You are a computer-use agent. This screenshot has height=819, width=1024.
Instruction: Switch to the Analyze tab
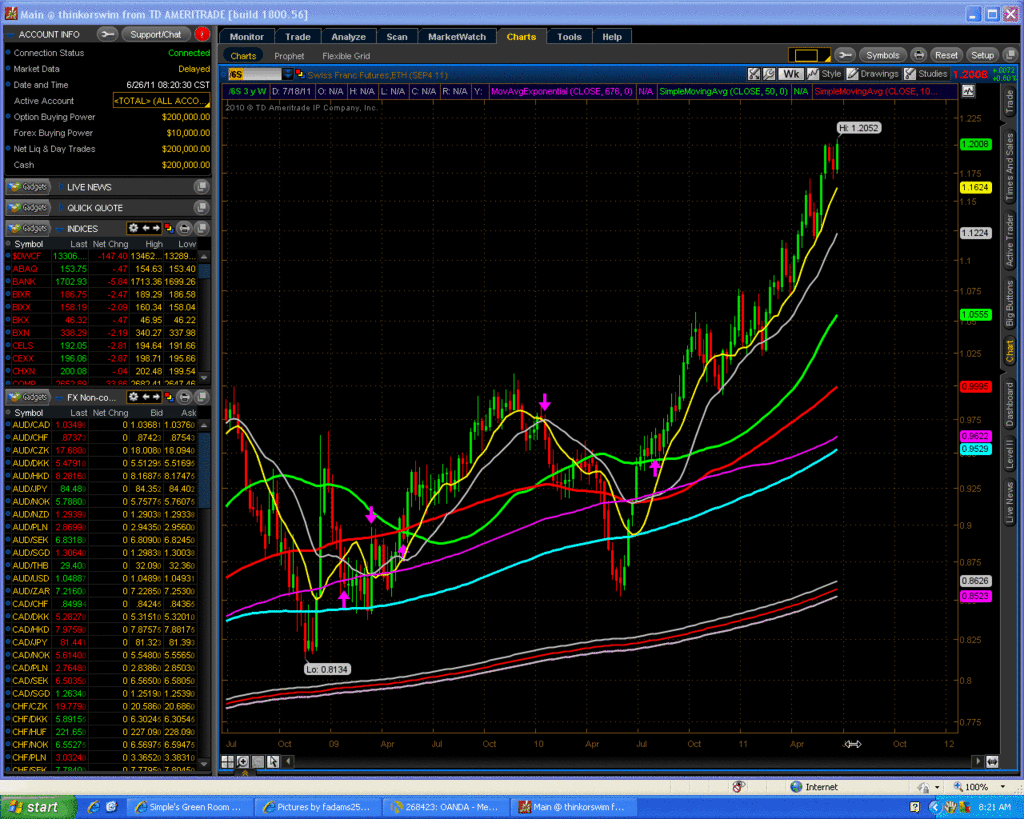349,37
